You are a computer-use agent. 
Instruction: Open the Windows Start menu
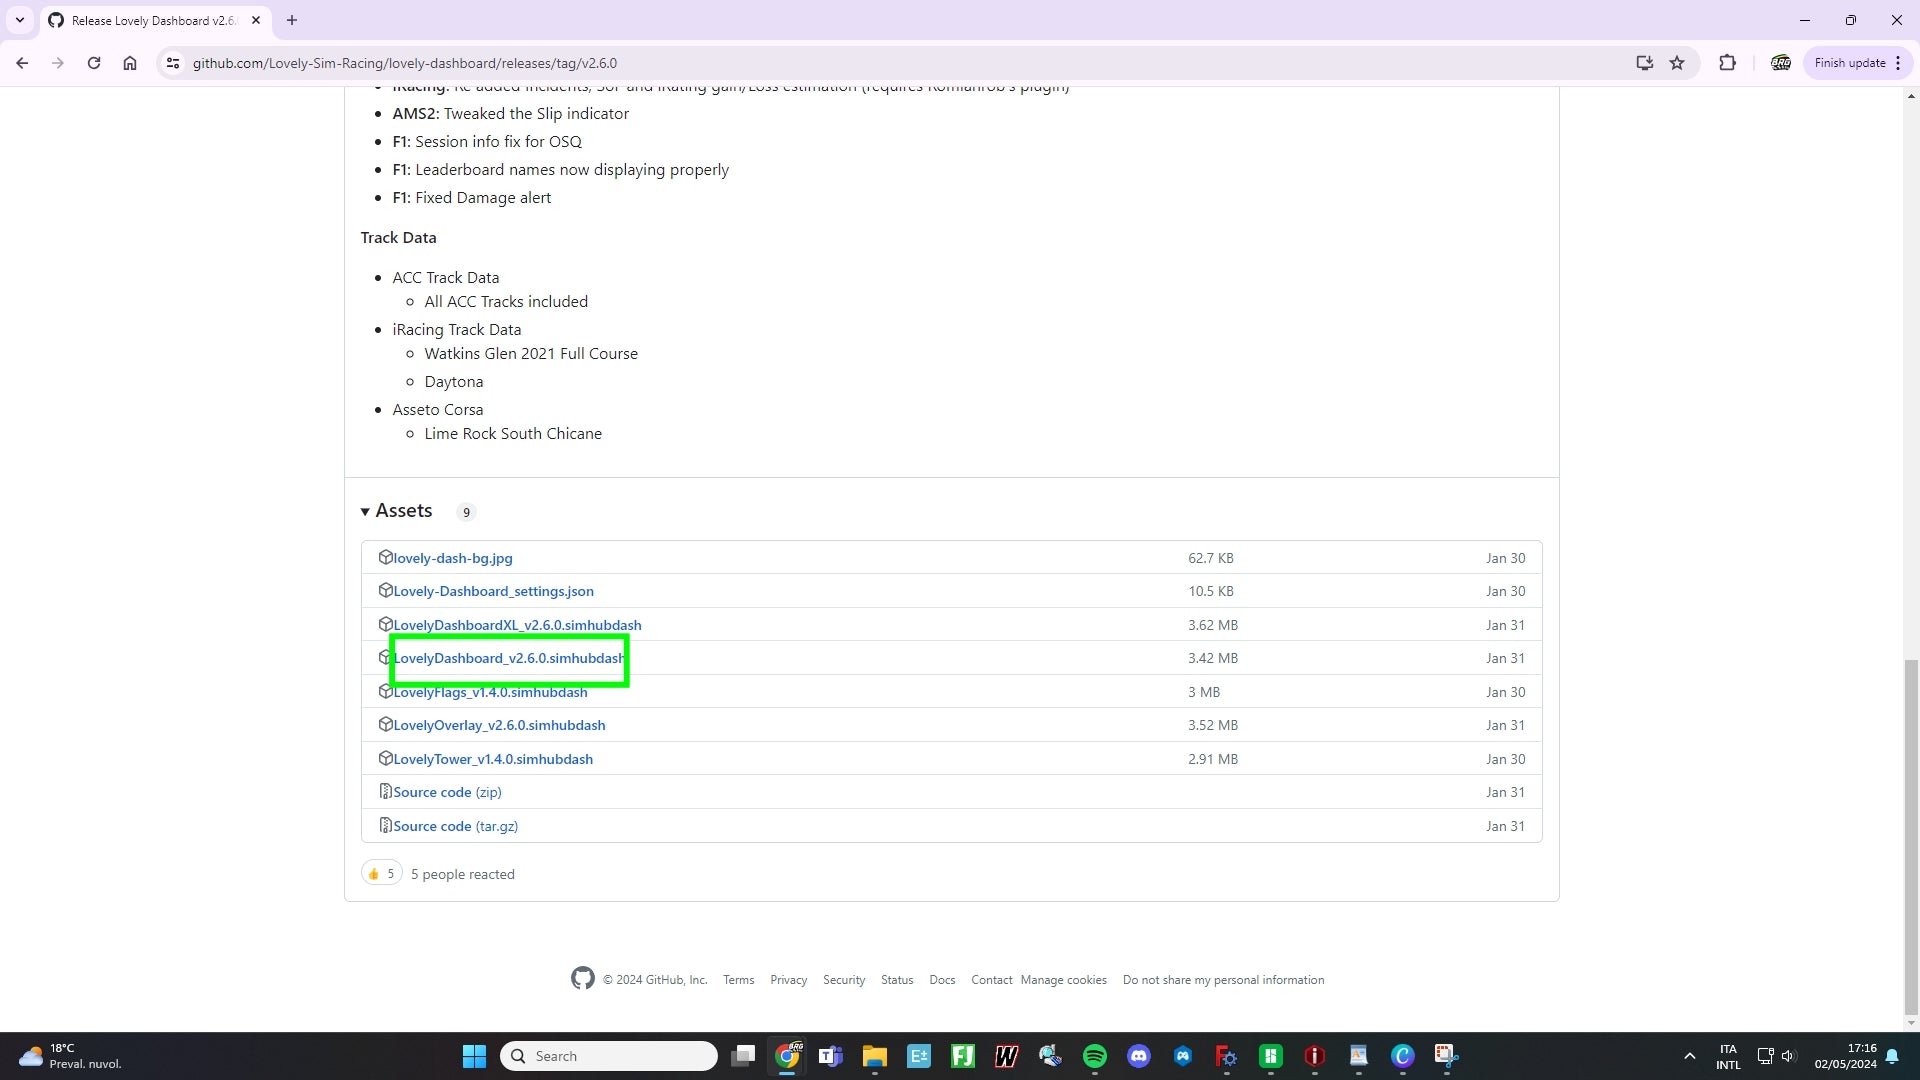tap(474, 1056)
